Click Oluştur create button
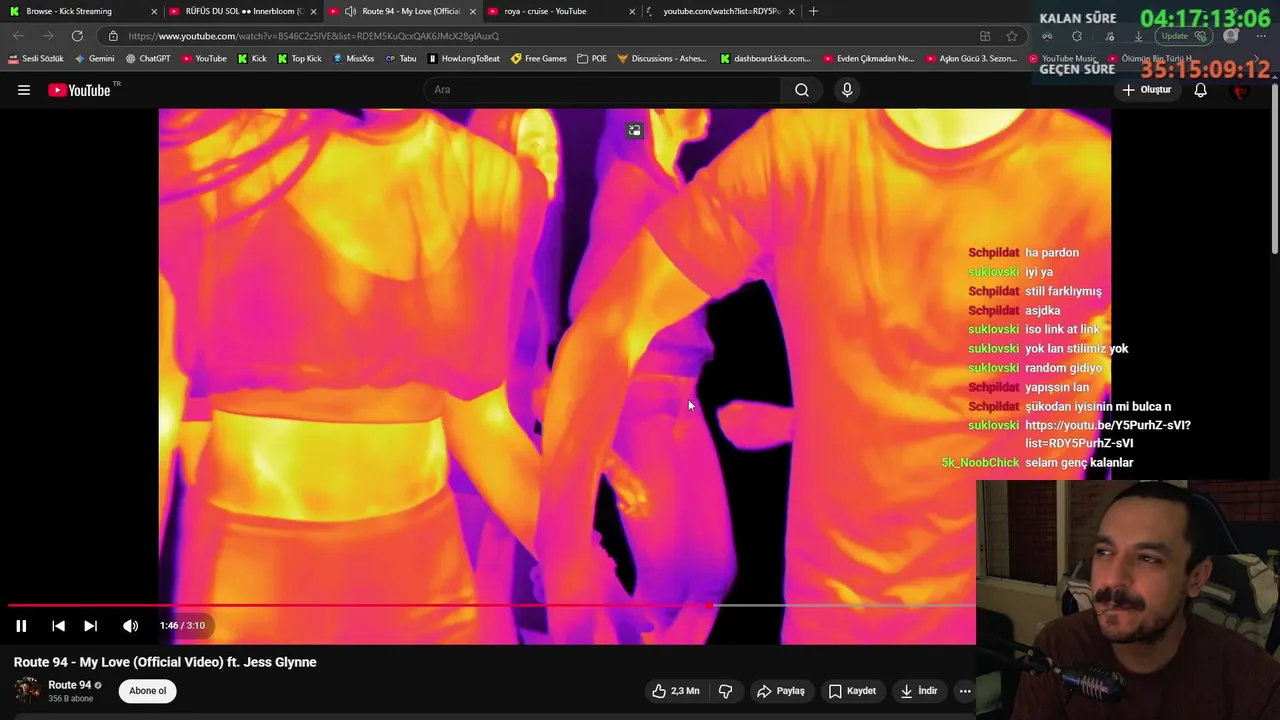1280x720 pixels. click(x=1146, y=90)
